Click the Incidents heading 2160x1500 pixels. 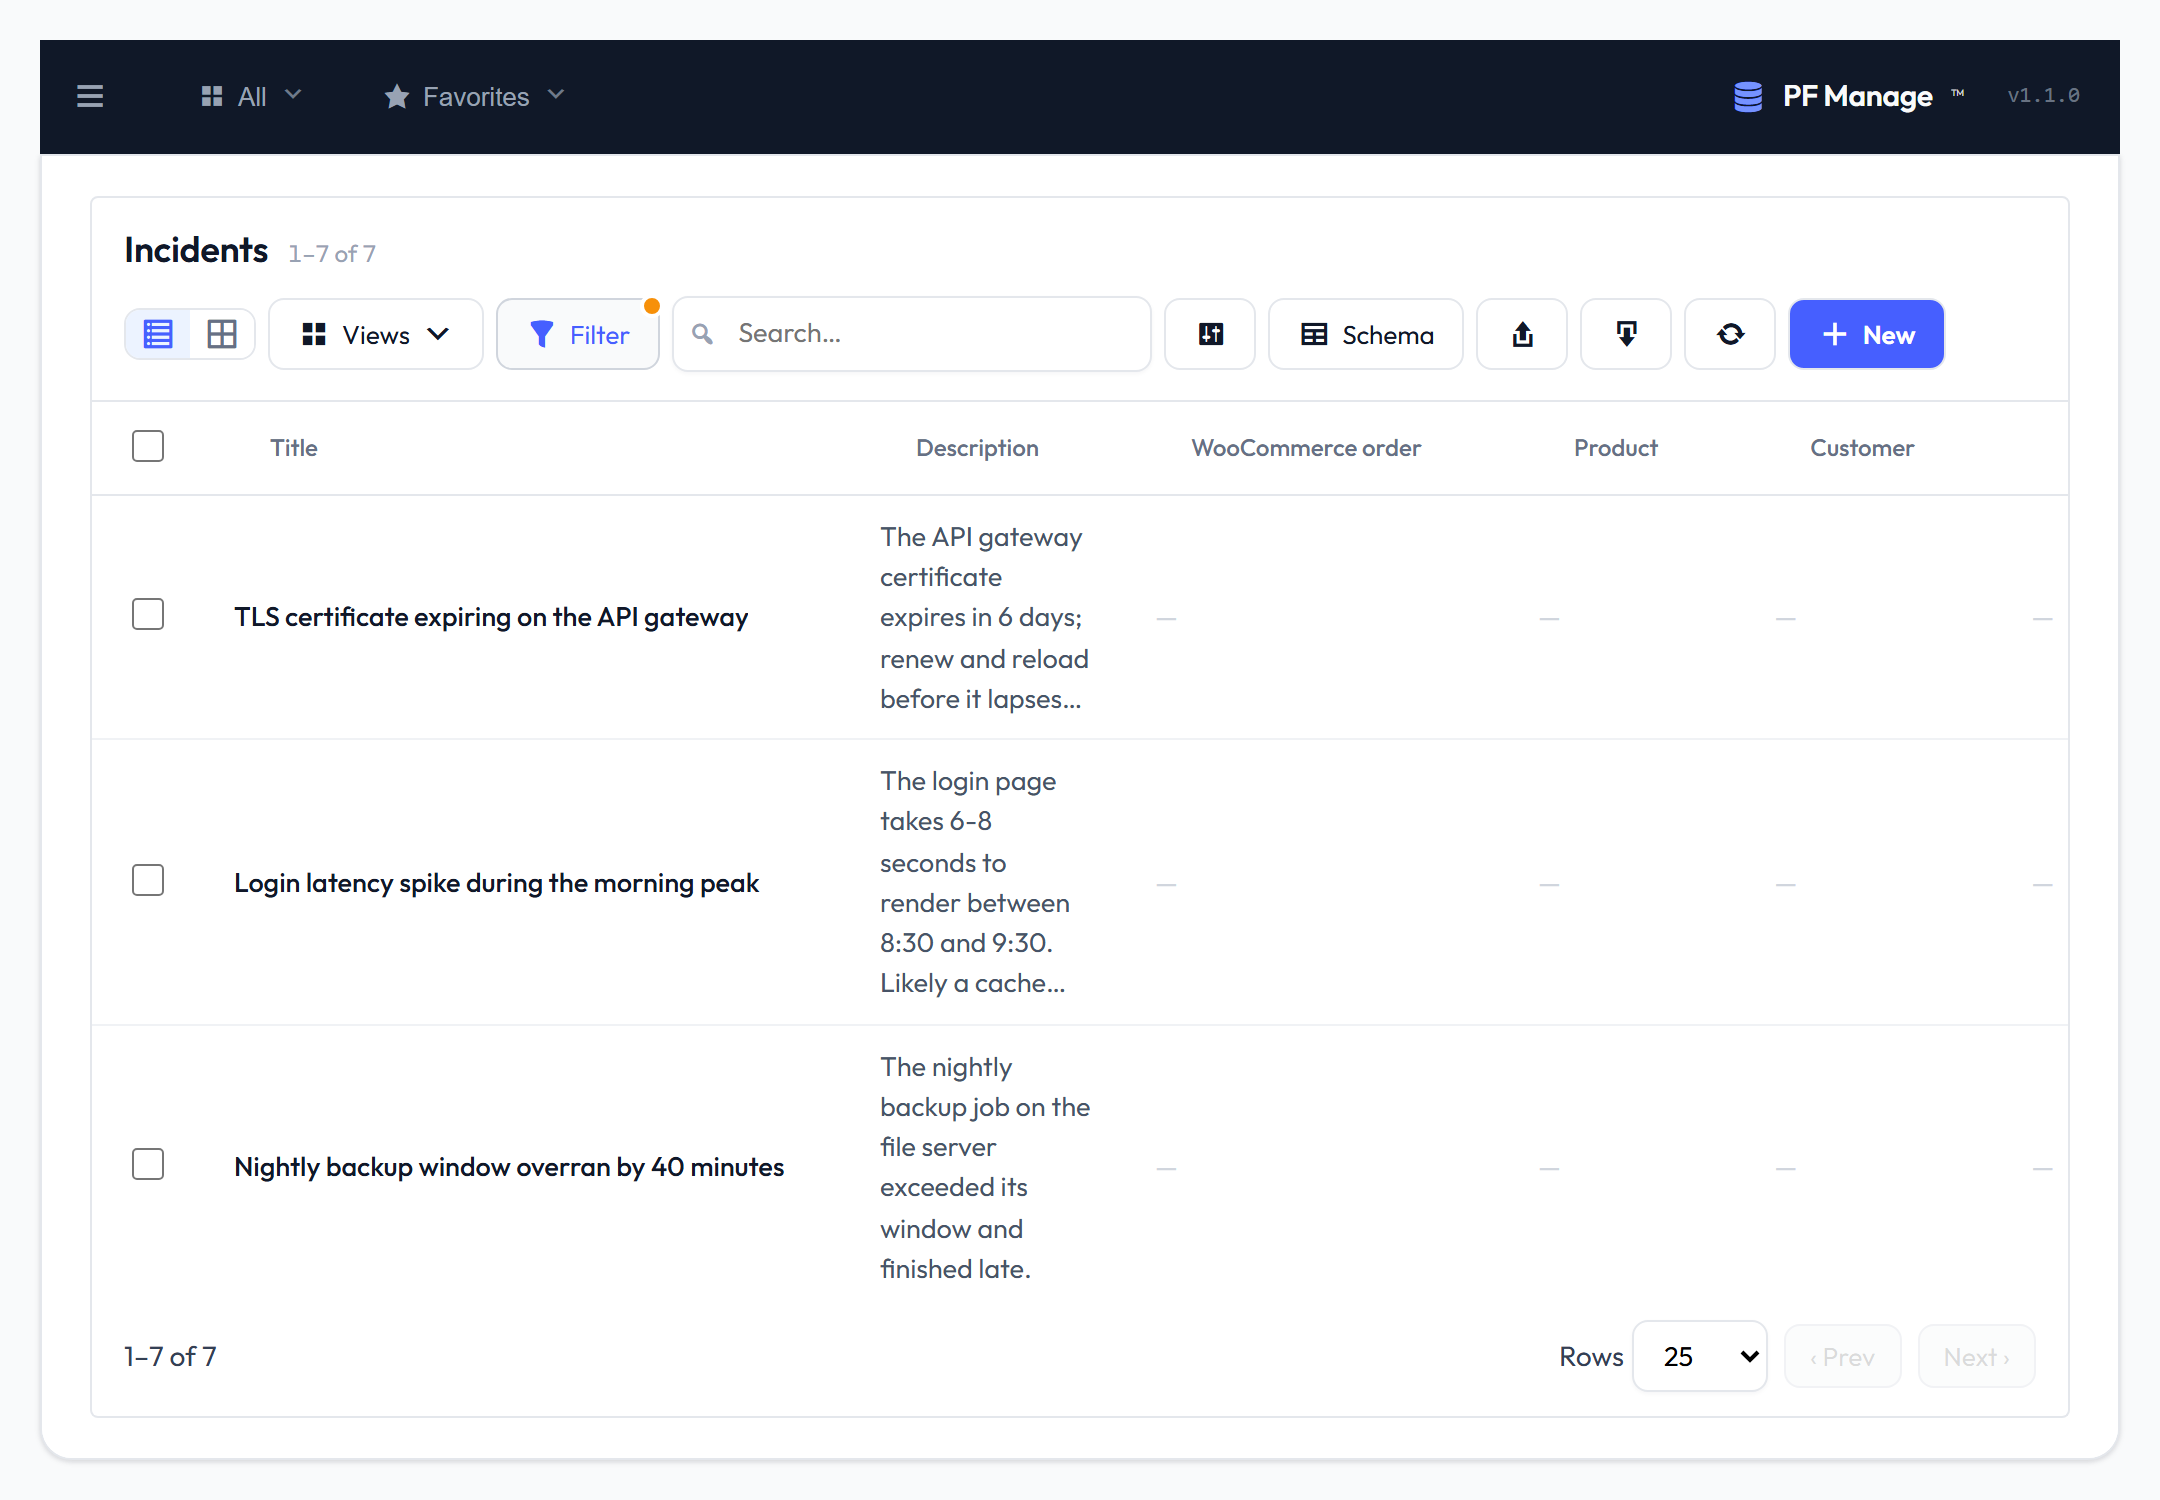pos(196,250)
